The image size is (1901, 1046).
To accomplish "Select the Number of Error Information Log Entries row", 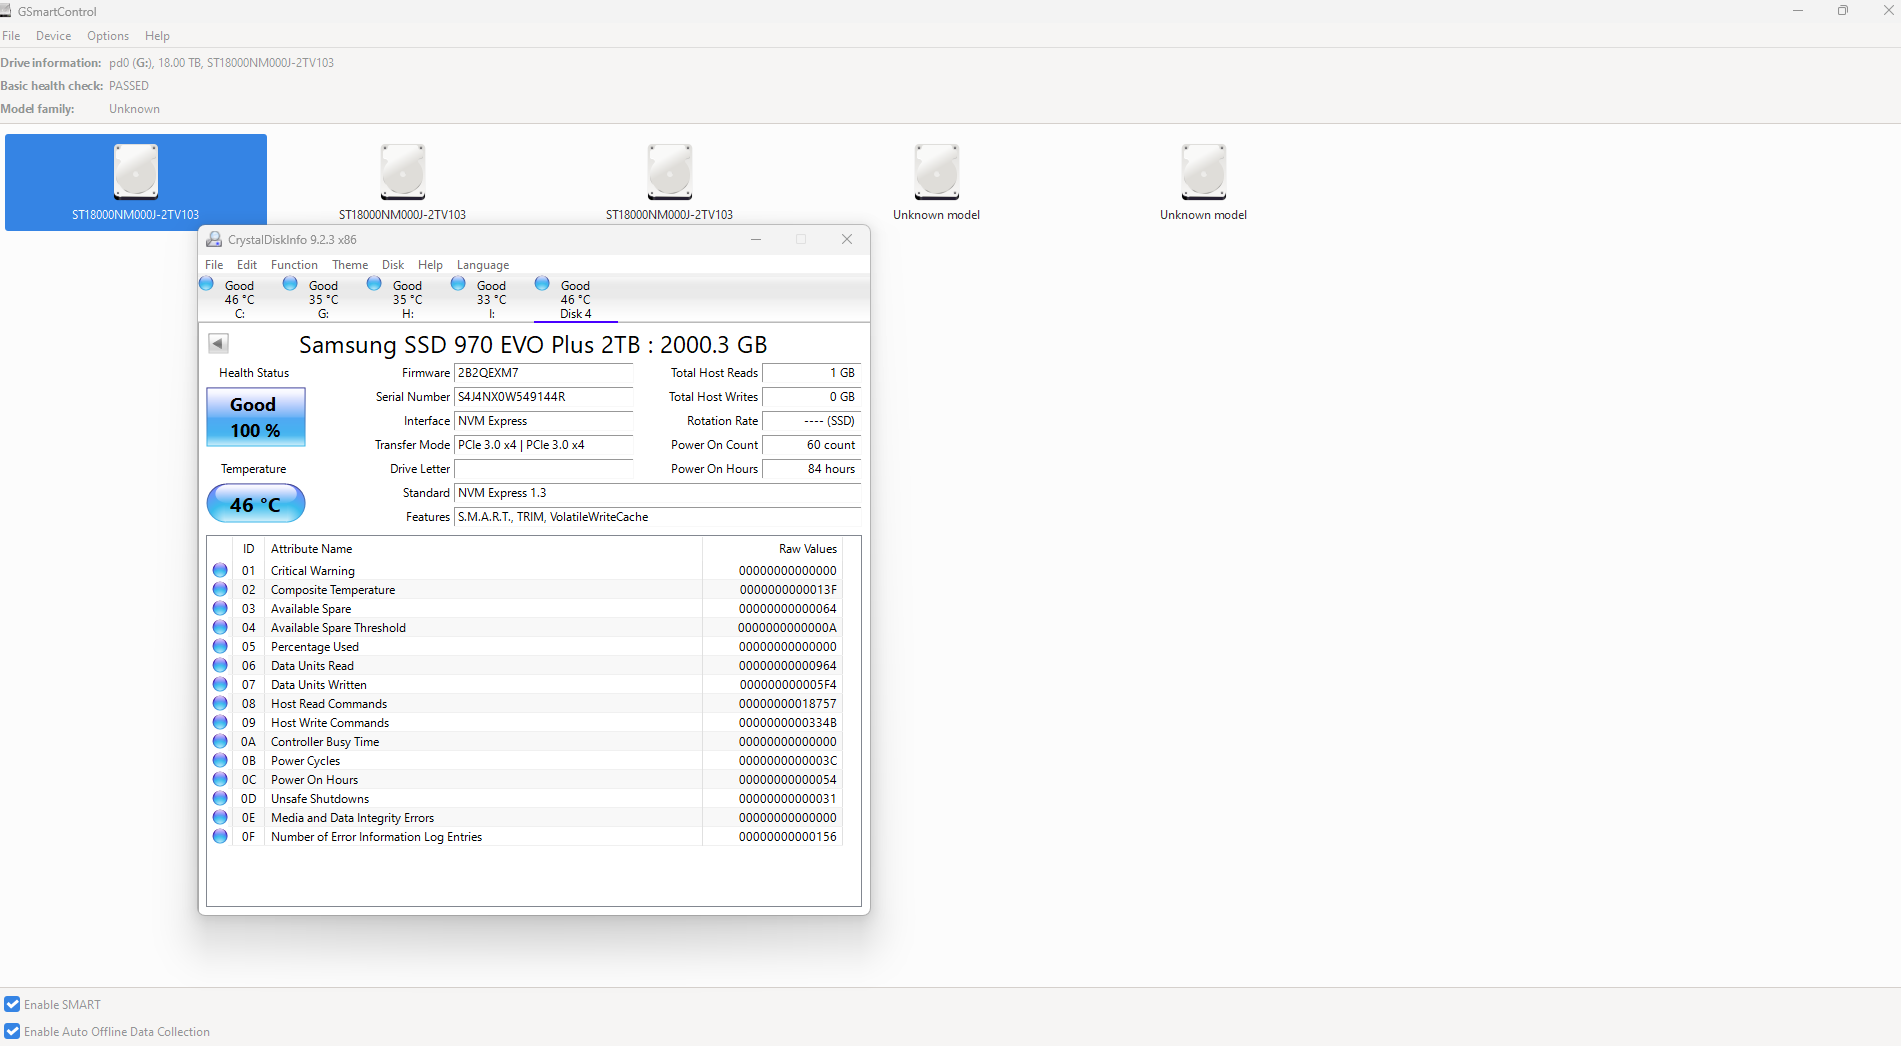I will 525,836.
